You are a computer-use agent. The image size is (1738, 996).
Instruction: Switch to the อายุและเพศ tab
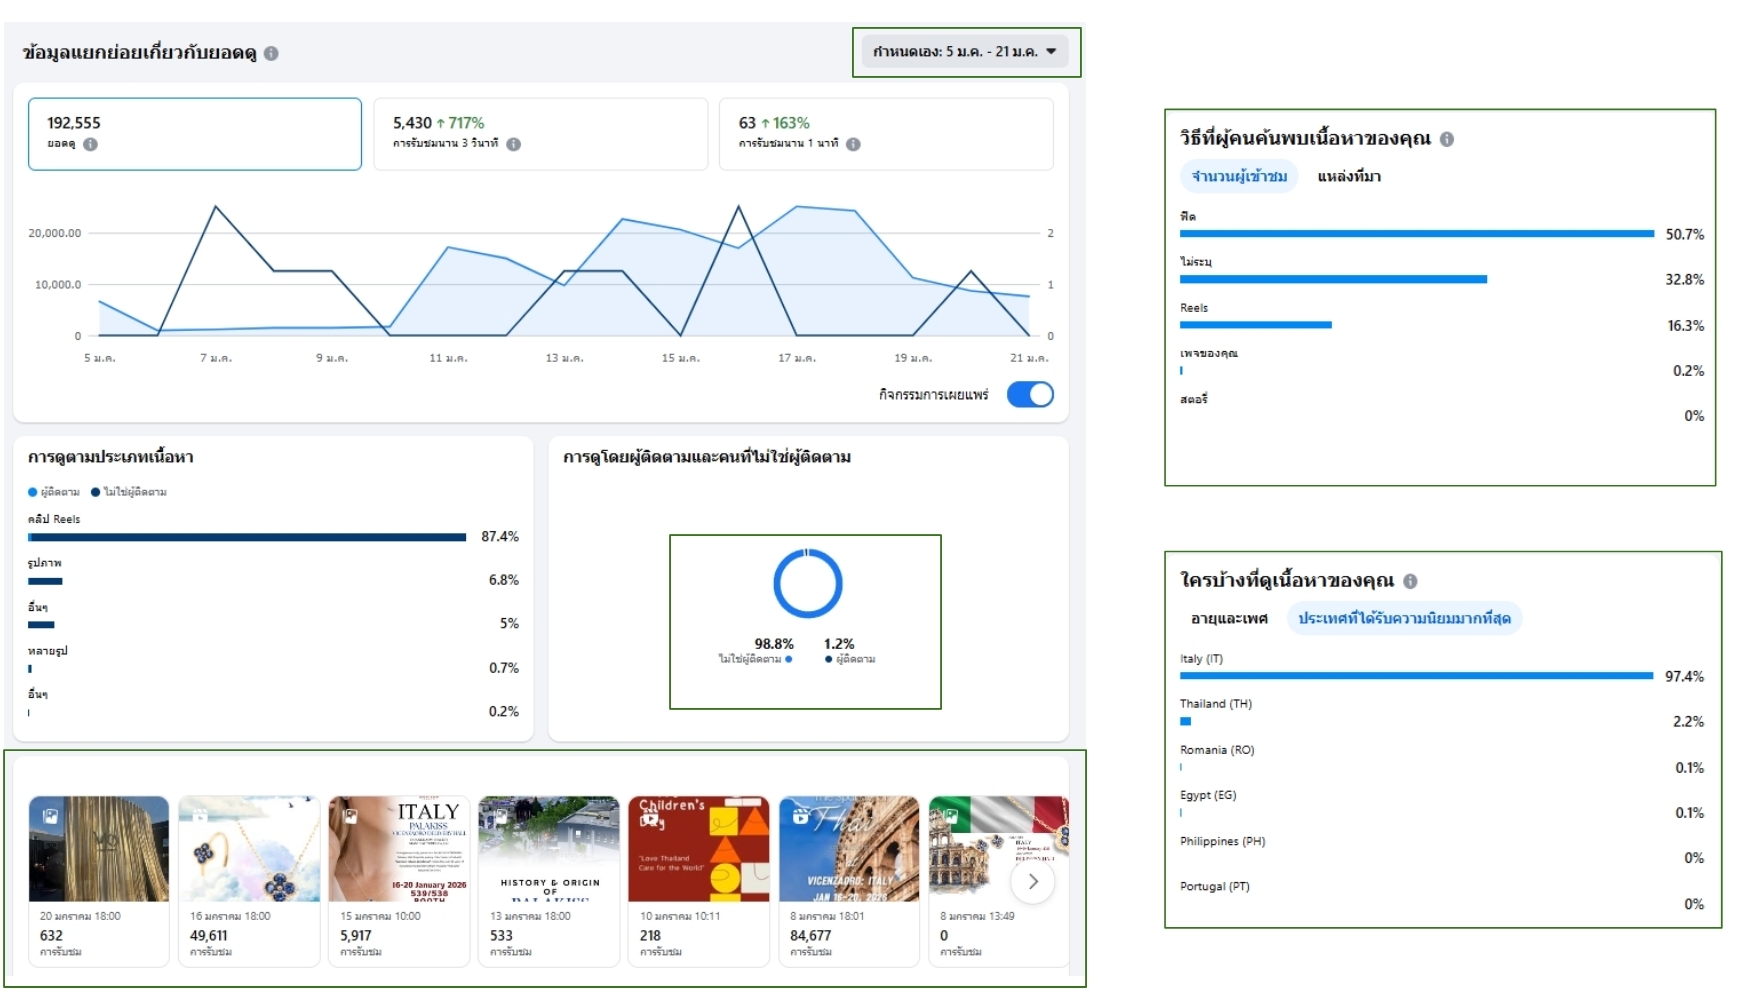tap(1229, 619)
